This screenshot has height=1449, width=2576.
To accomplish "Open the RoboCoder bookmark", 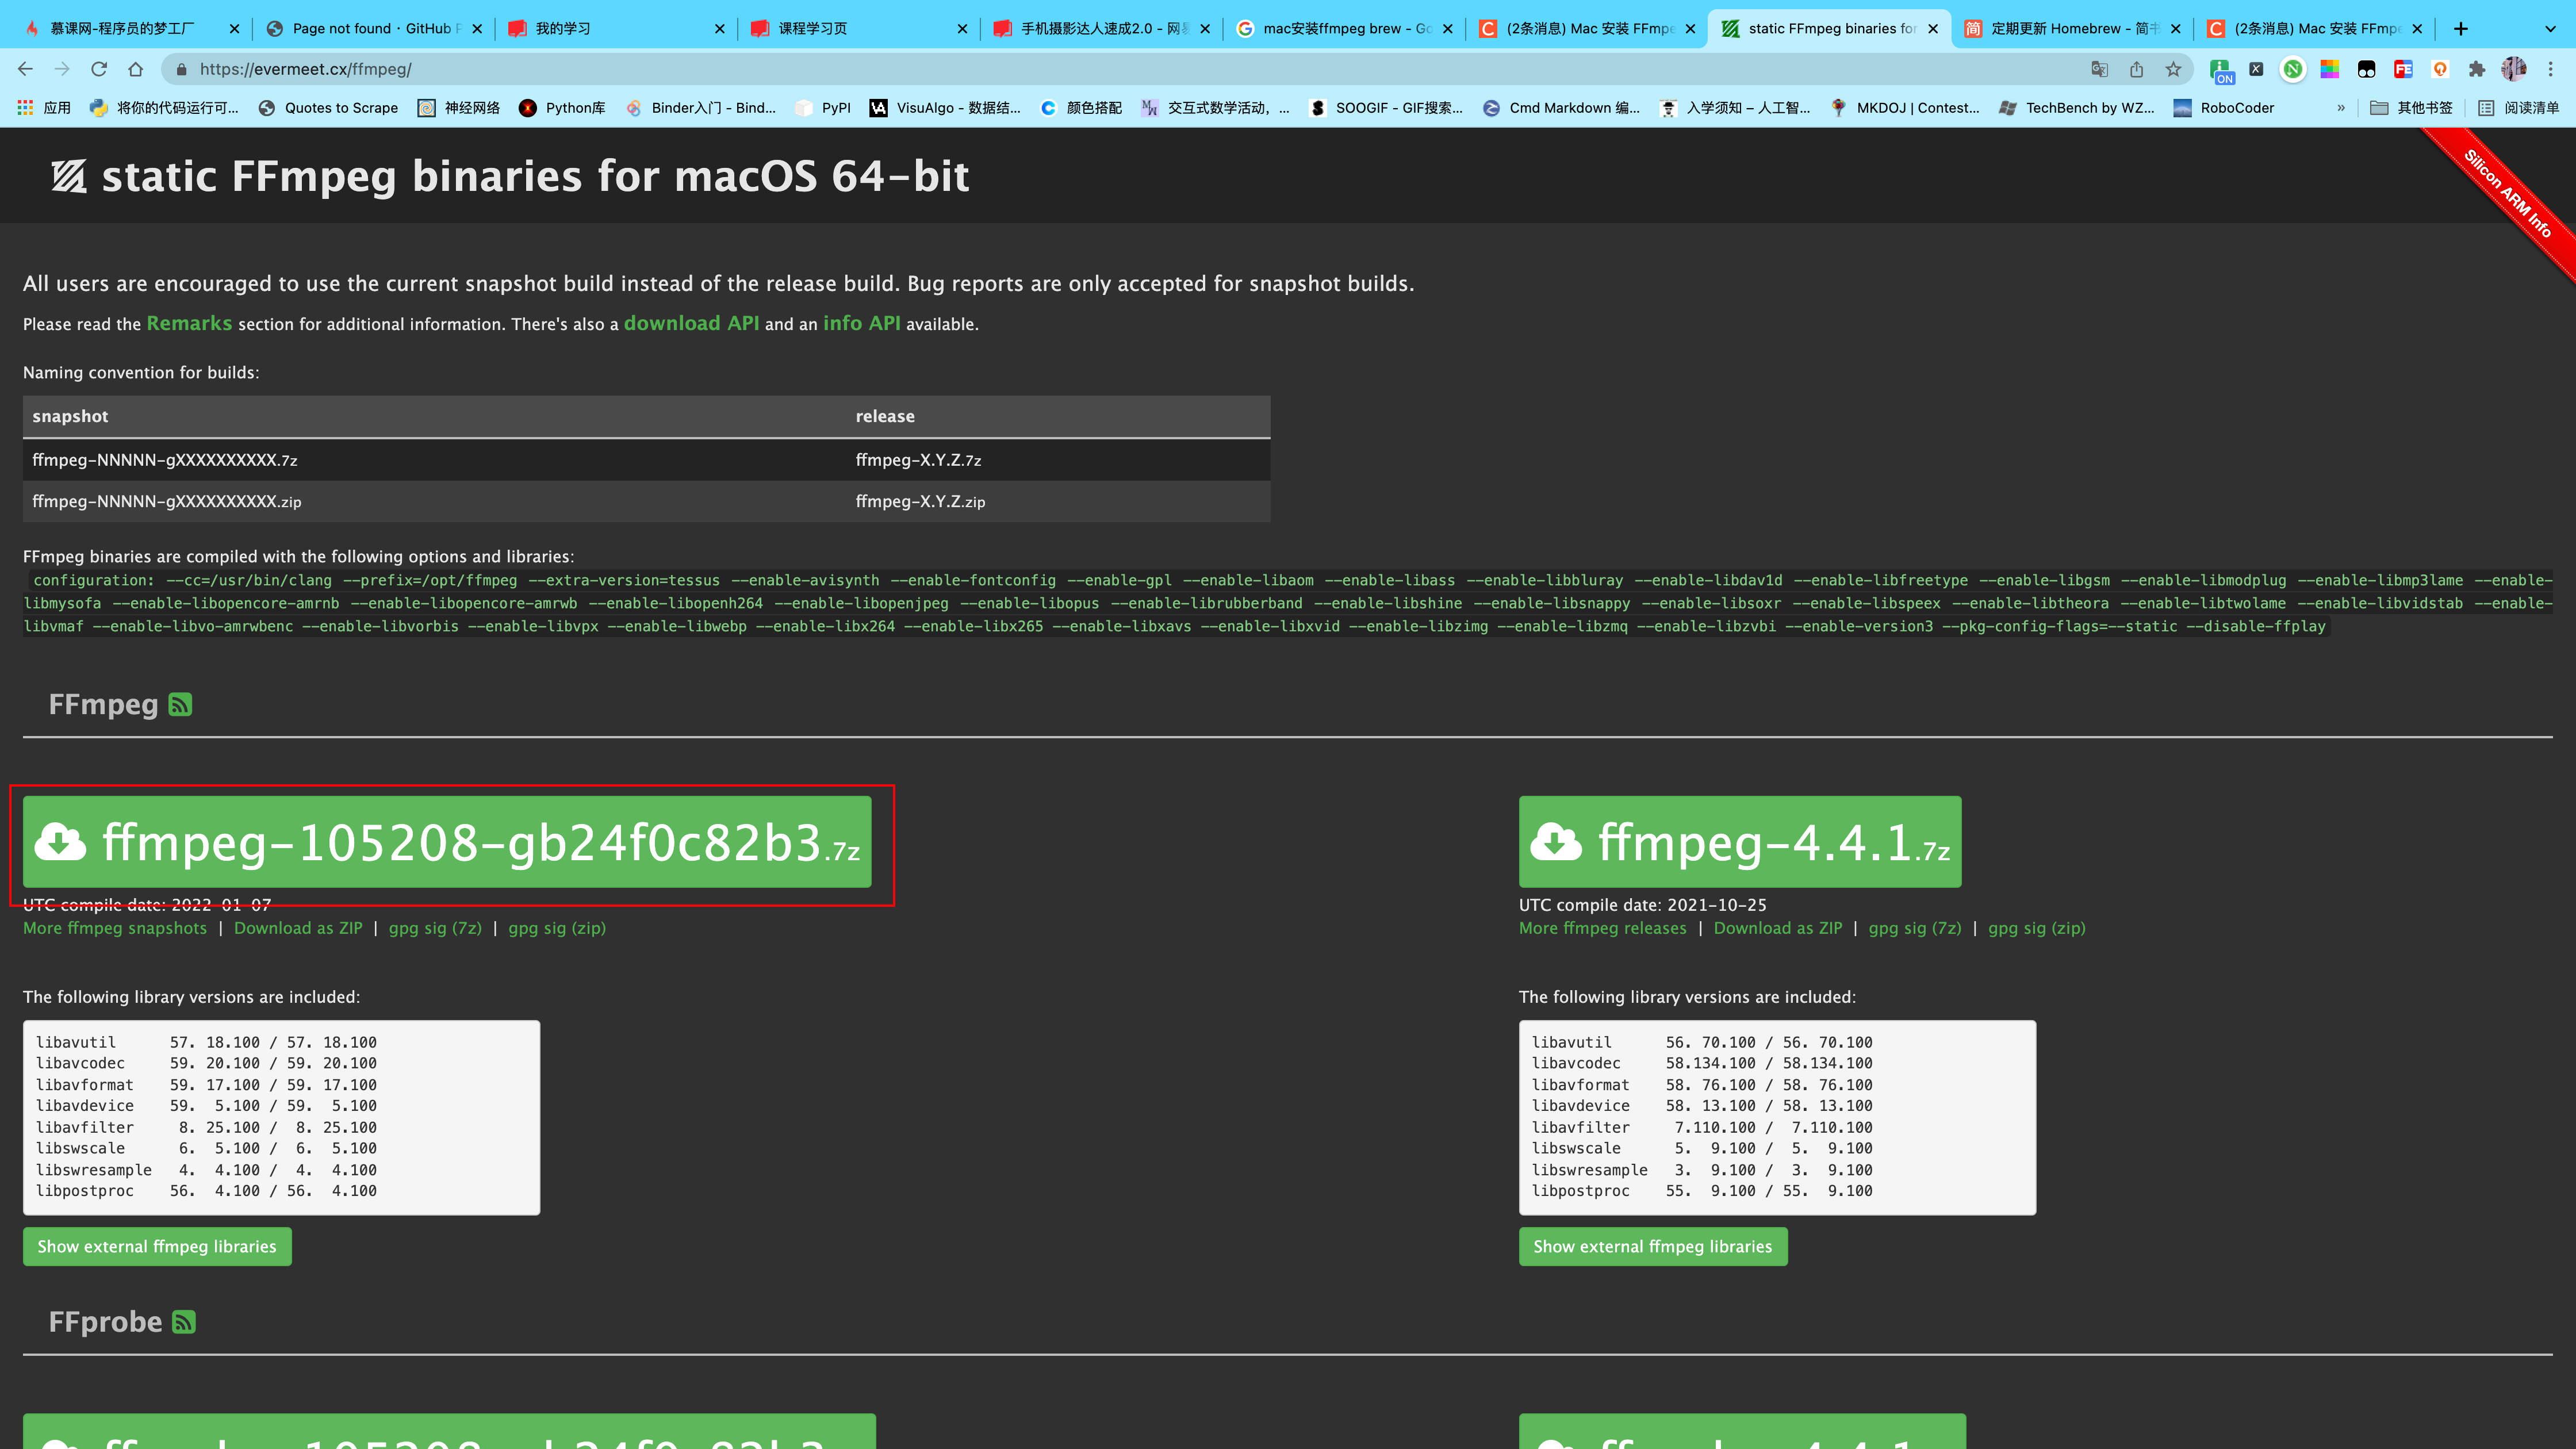I will 2224,108.
